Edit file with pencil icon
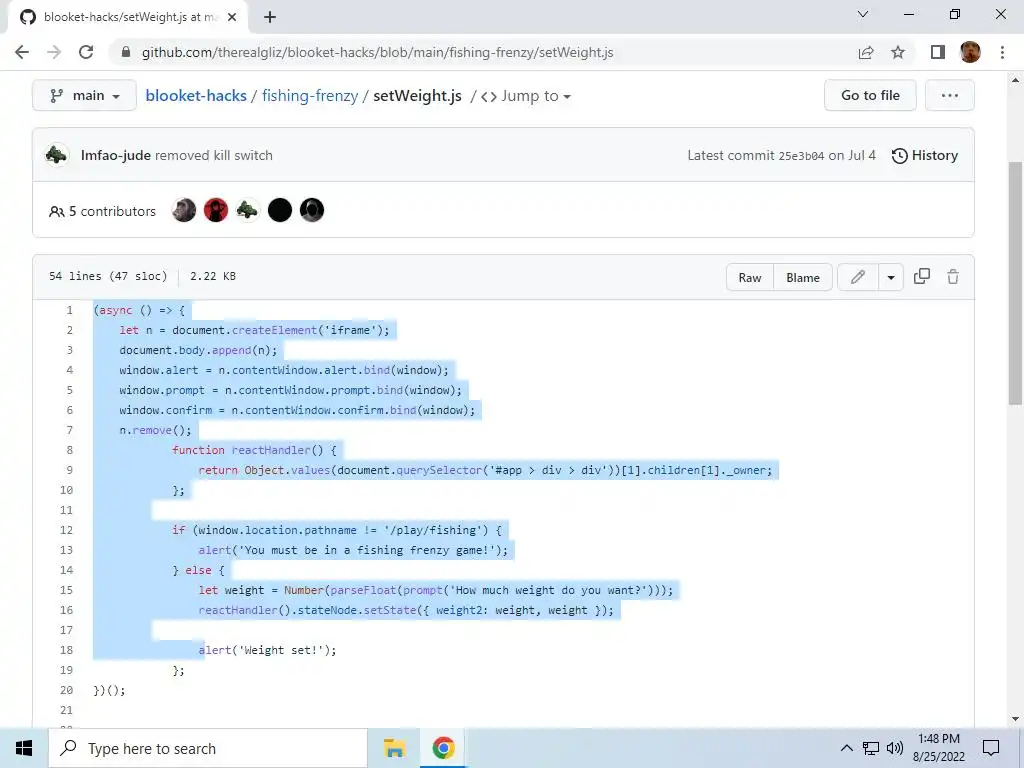 point(857,277)
